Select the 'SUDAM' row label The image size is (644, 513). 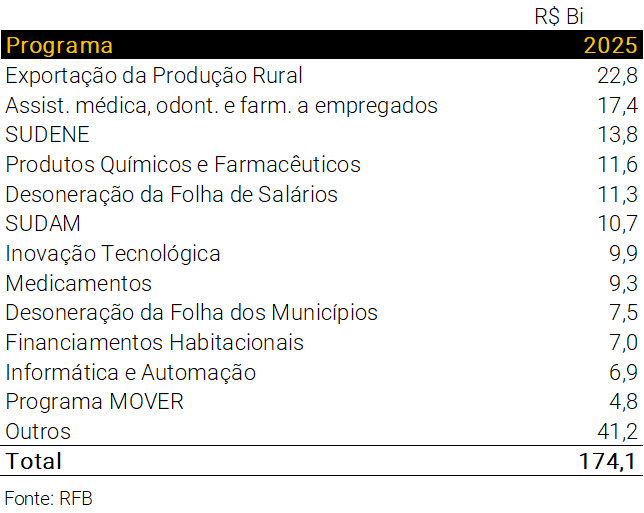tap(43, 224)
